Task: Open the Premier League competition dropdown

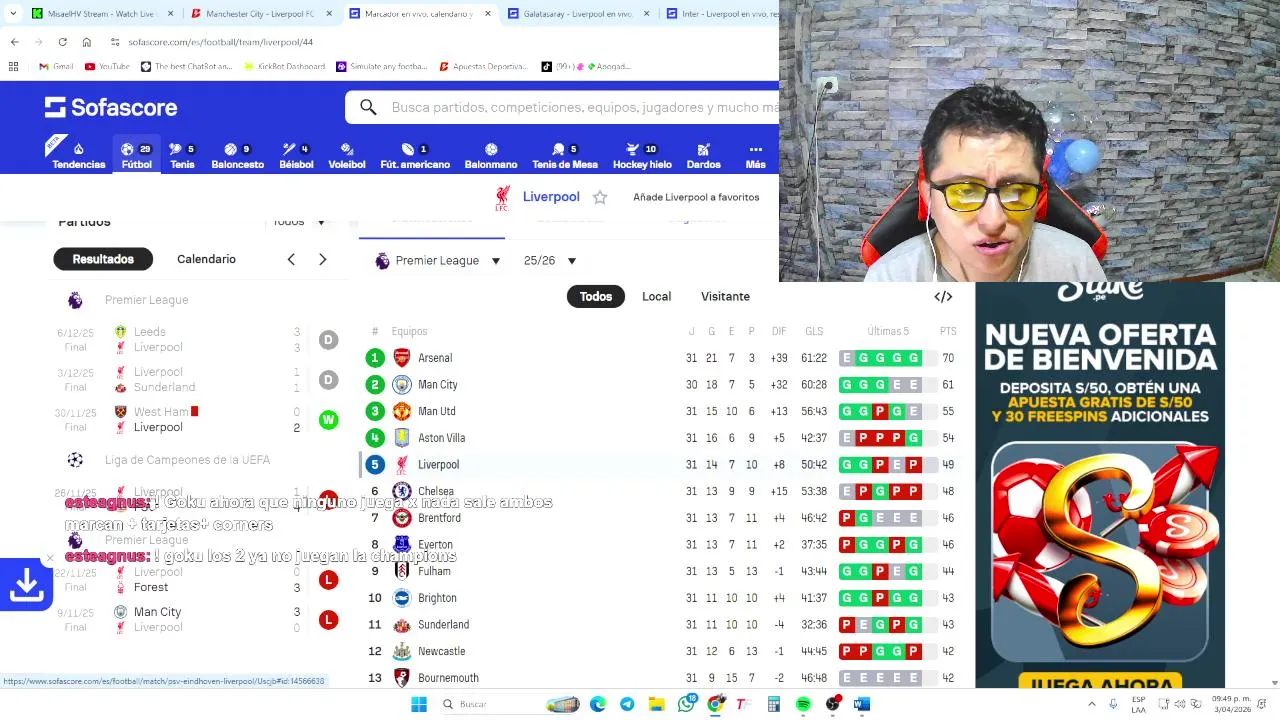Action: point(438,260)
